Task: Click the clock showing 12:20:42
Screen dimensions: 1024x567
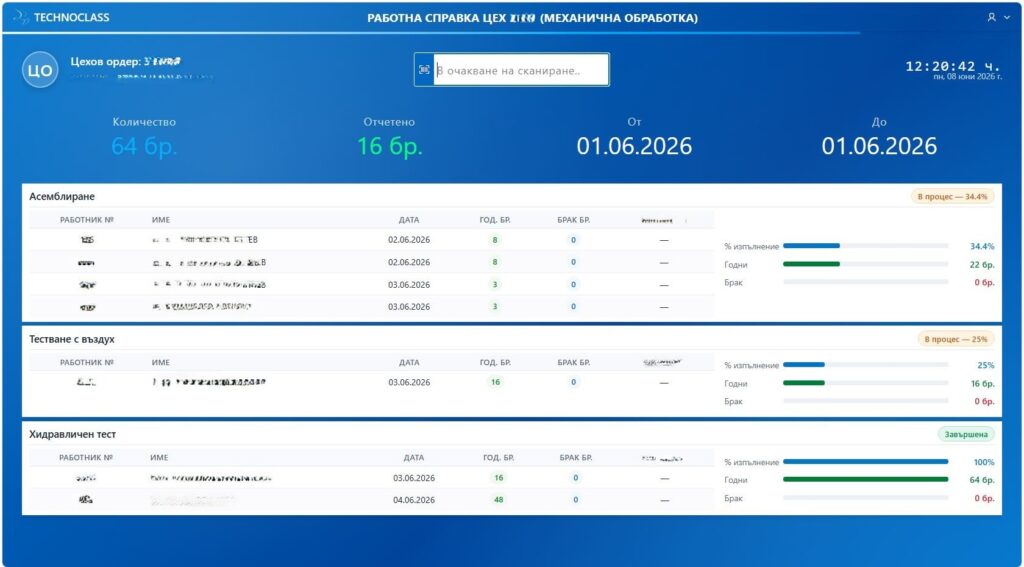Action: [953, 66]
